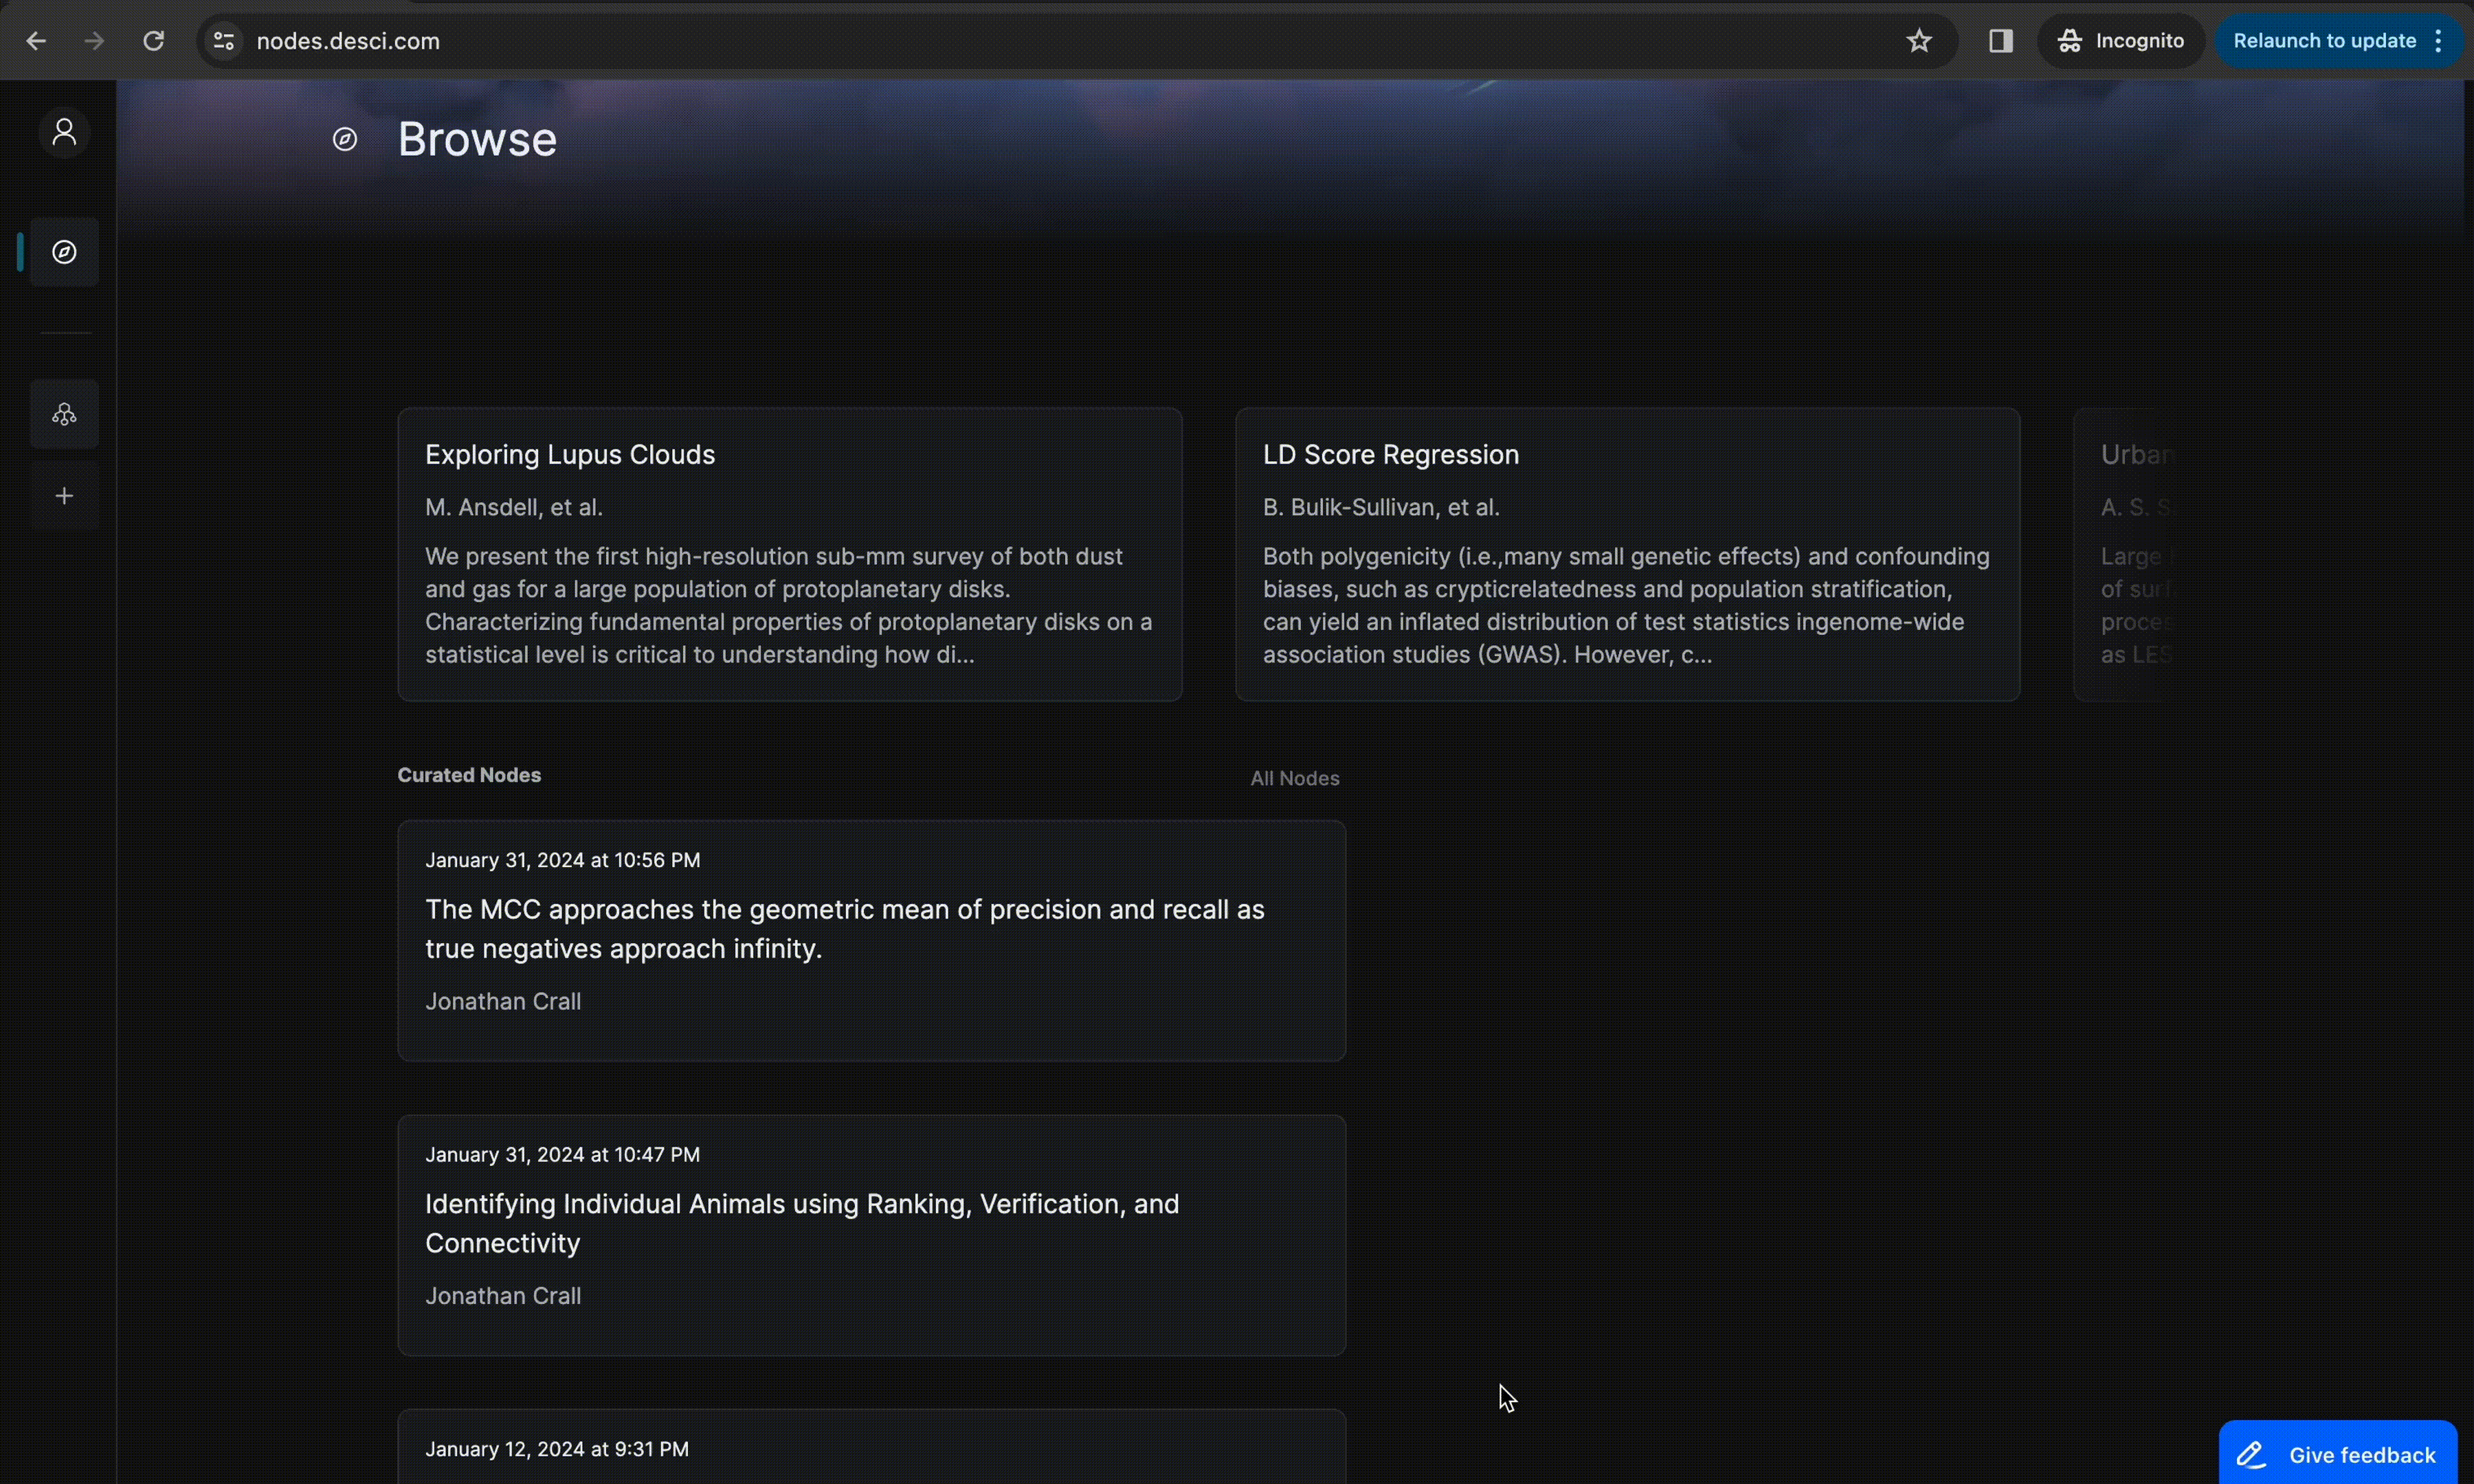Bookmark page with the star icon
This screenshot has width=2474, height=1484.
pyautogui.click(x=1918, y=41)
